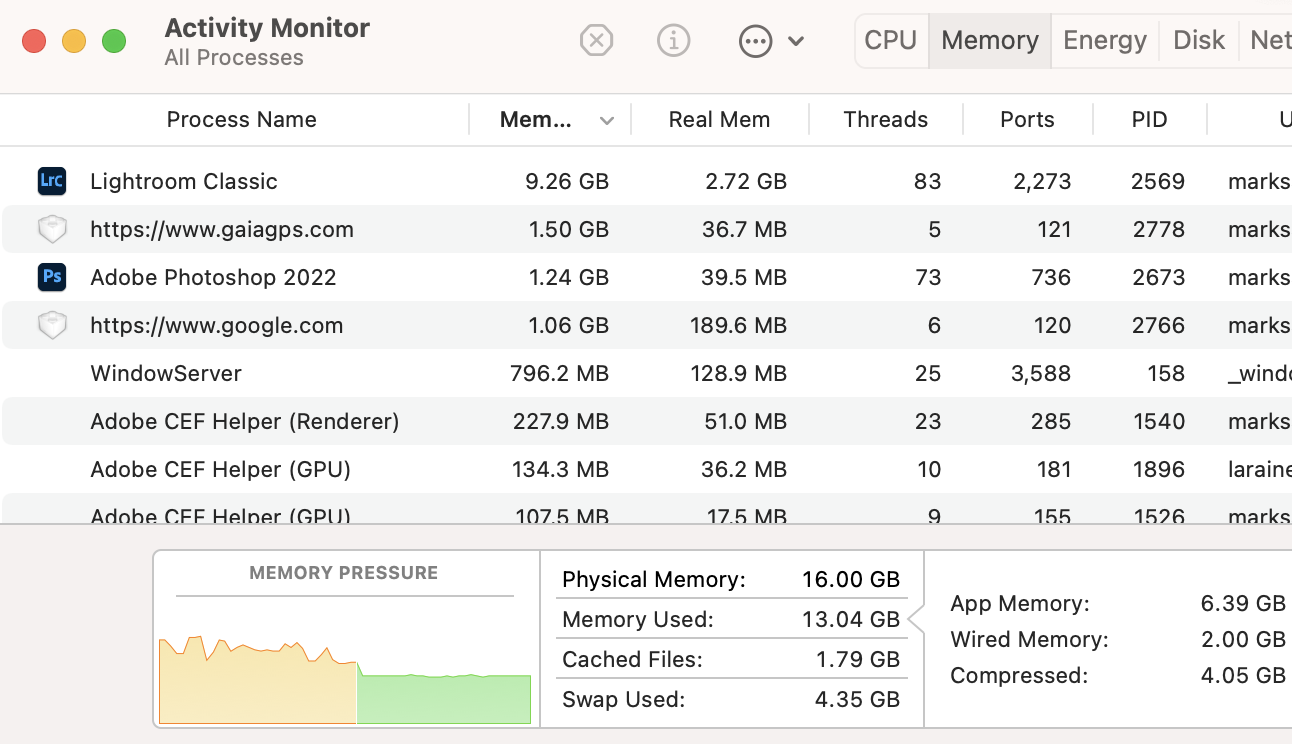Screen dimensions: 1292x744
Task: Sort by Process Name column header
Action: pos(241,120)
